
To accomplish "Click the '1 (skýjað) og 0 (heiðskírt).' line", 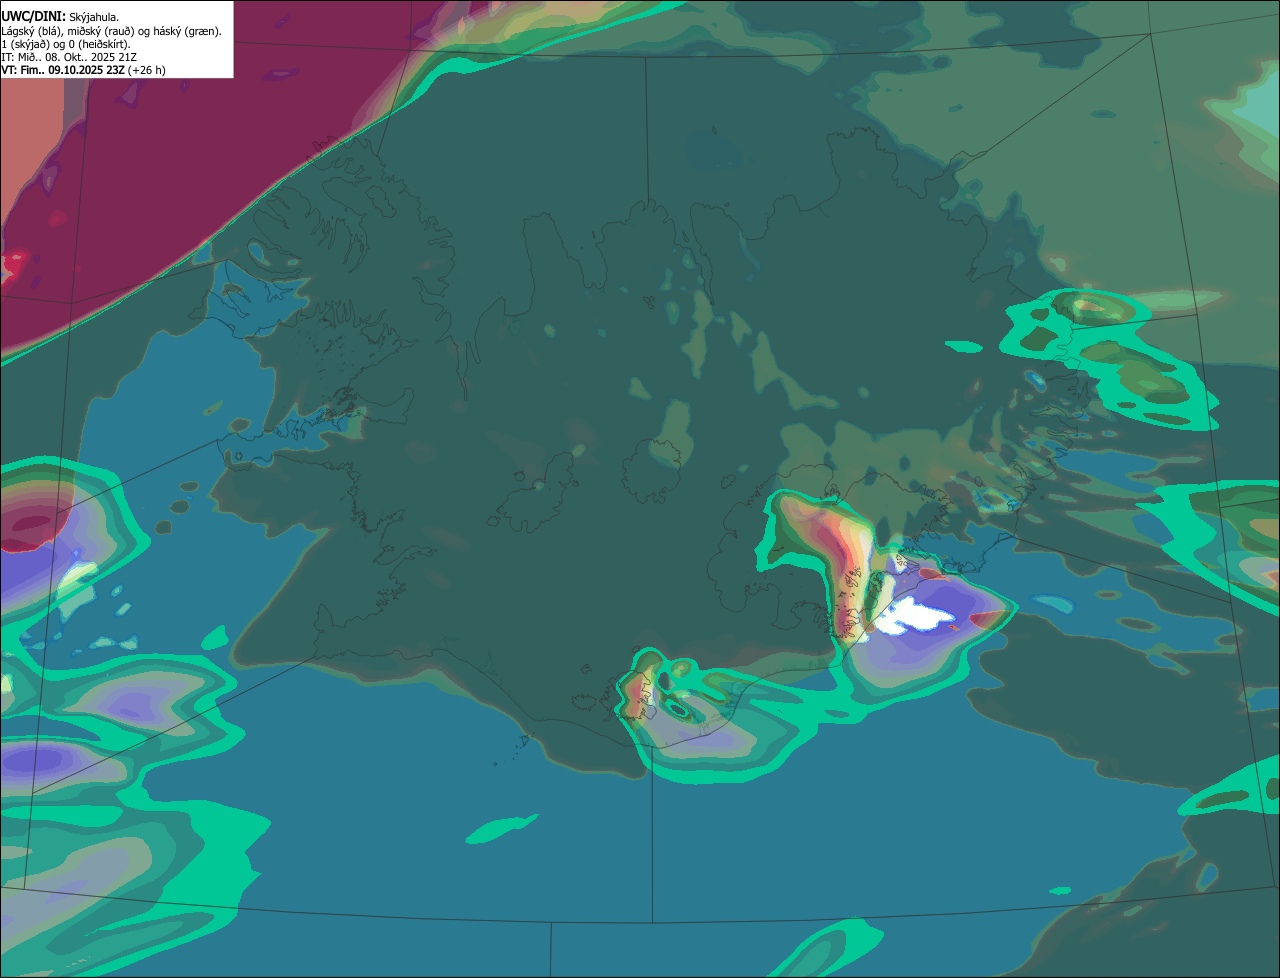I will (x=66, y=44).
